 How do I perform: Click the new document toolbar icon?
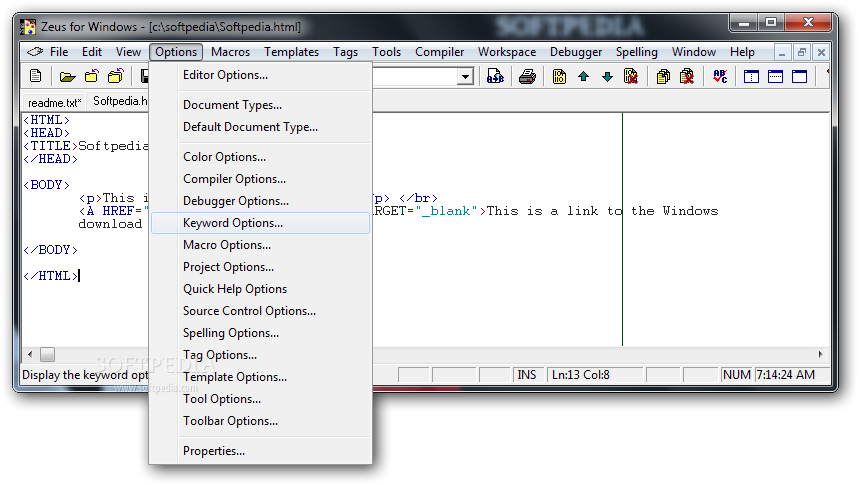click(x=36, y=76)
